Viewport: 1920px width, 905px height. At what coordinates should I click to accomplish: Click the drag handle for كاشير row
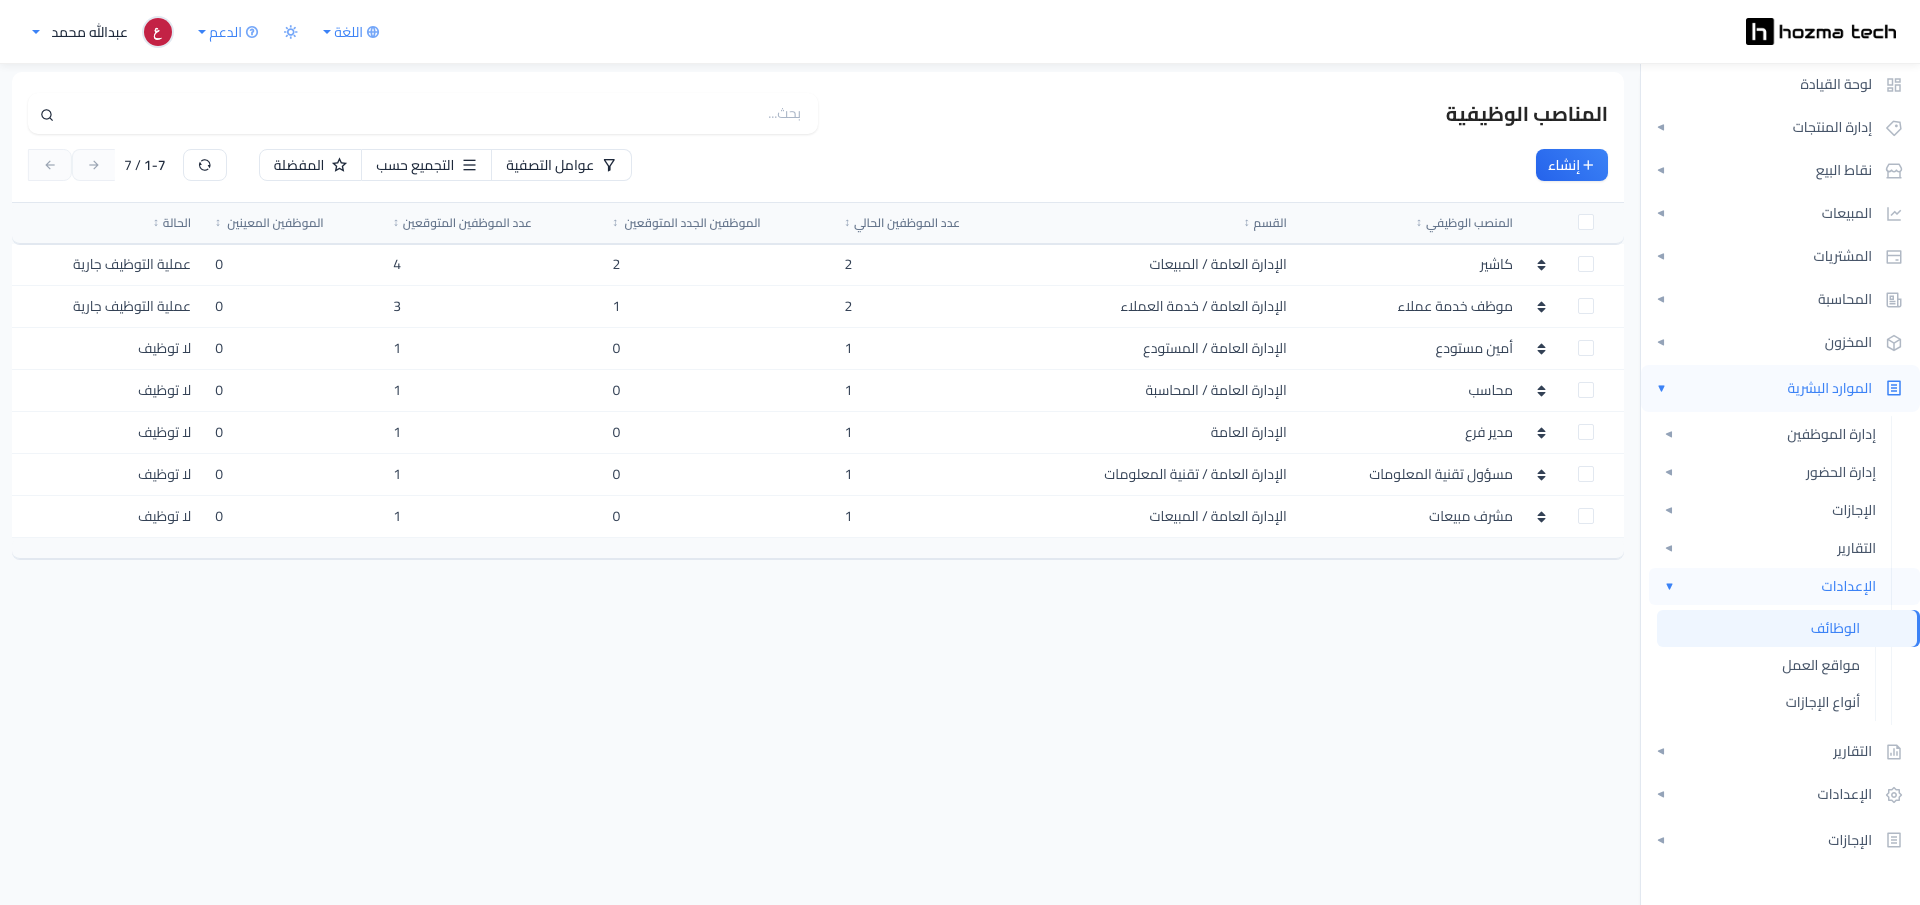pyautogui.click(x=1541, y=265)
